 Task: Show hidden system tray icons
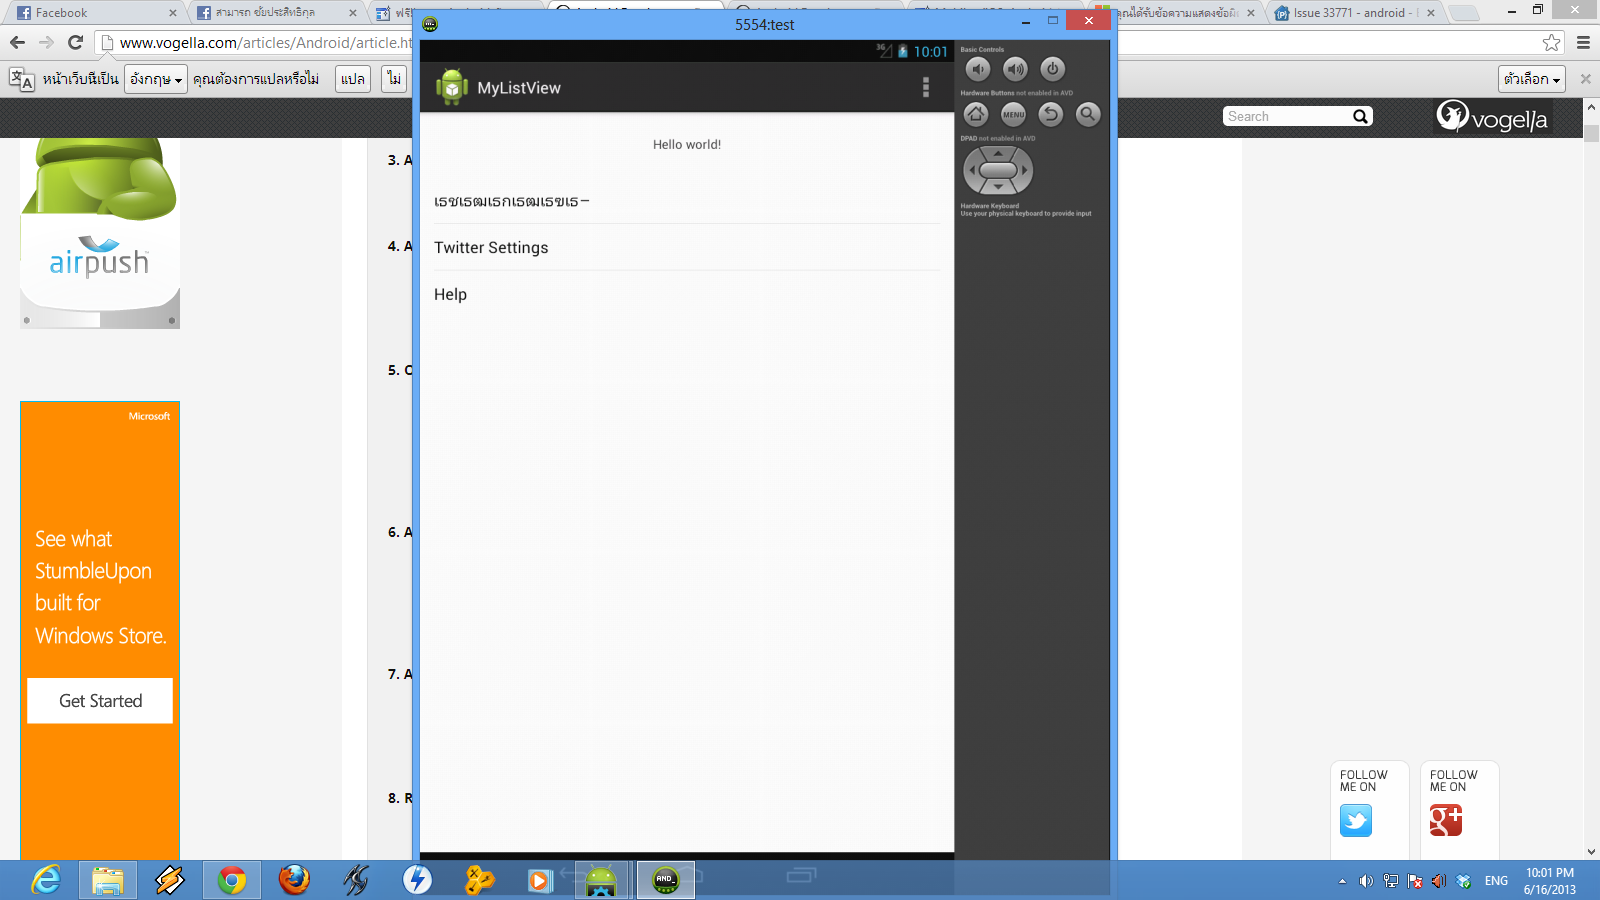[1342, 881]
